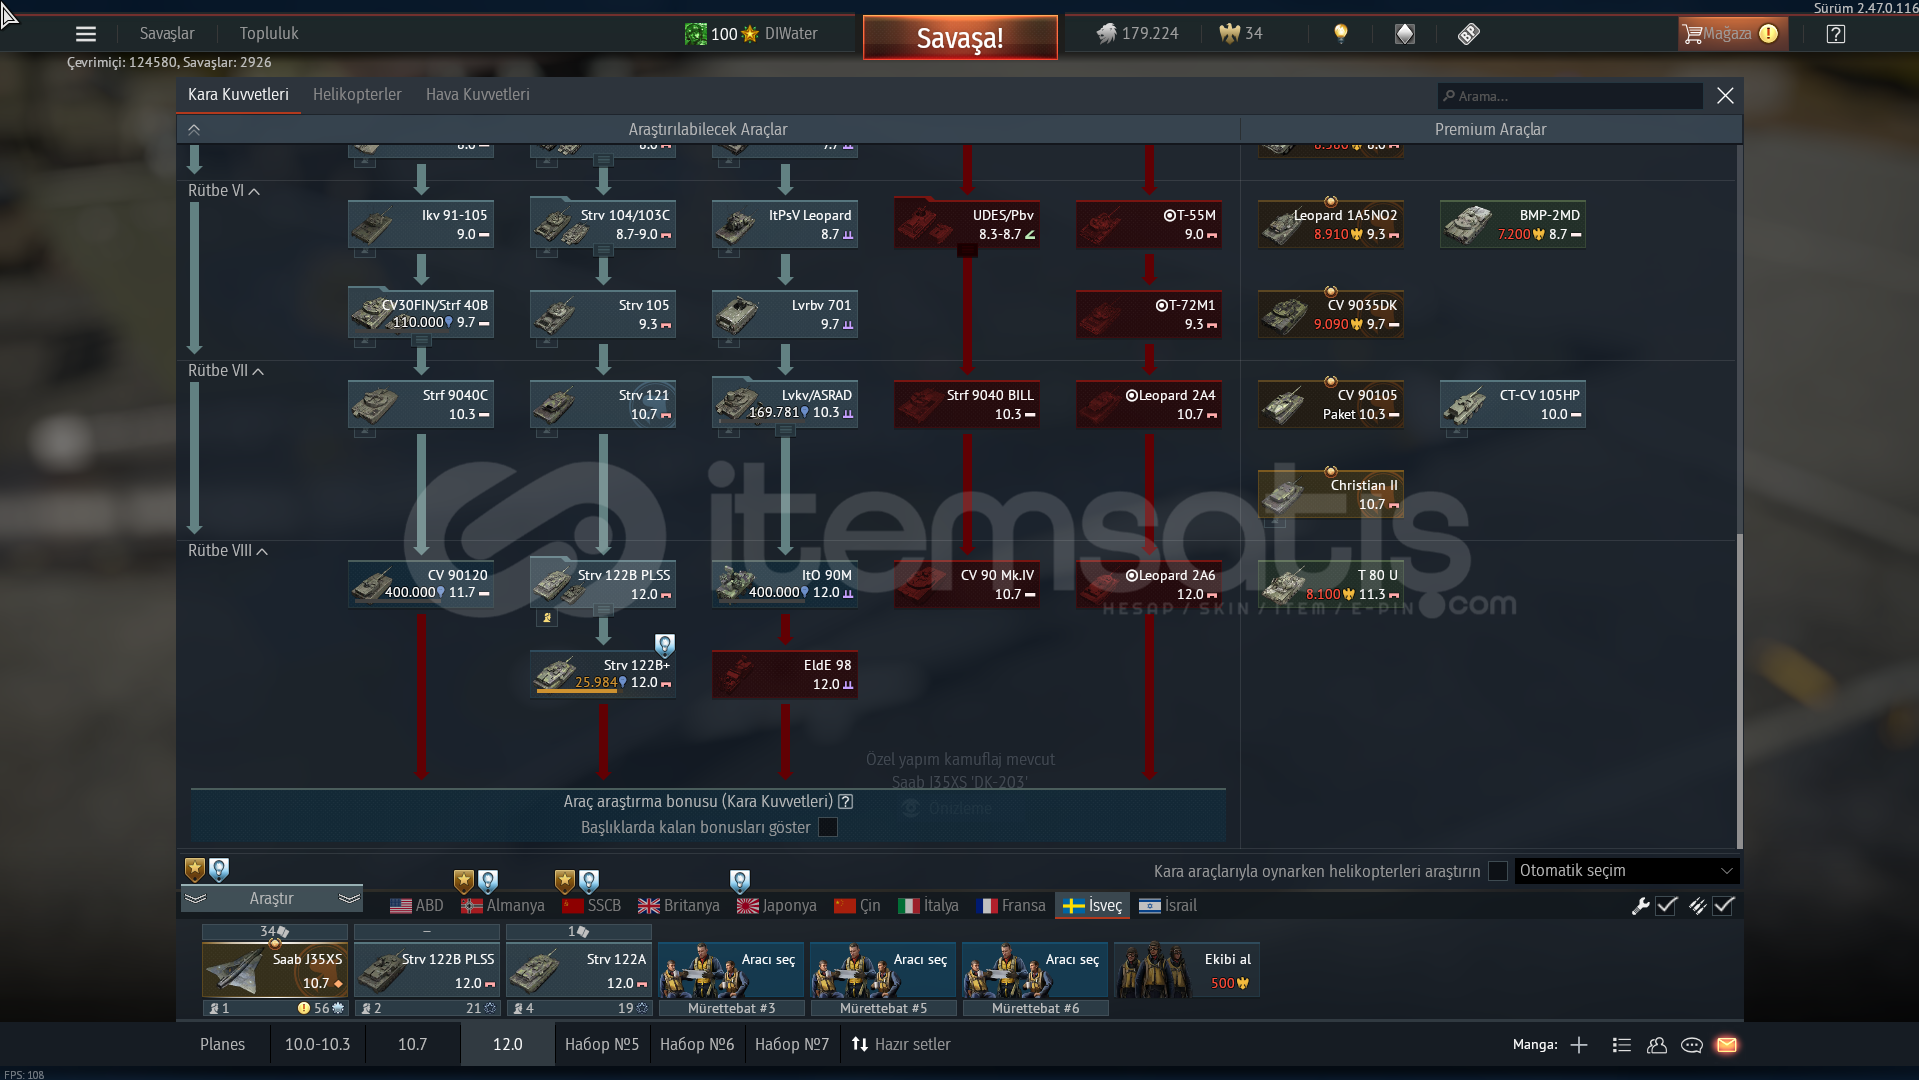The image size is (1919, 1080).
Task: Click Ekibi al for 500 eagles
Action: pos(1187,970)
